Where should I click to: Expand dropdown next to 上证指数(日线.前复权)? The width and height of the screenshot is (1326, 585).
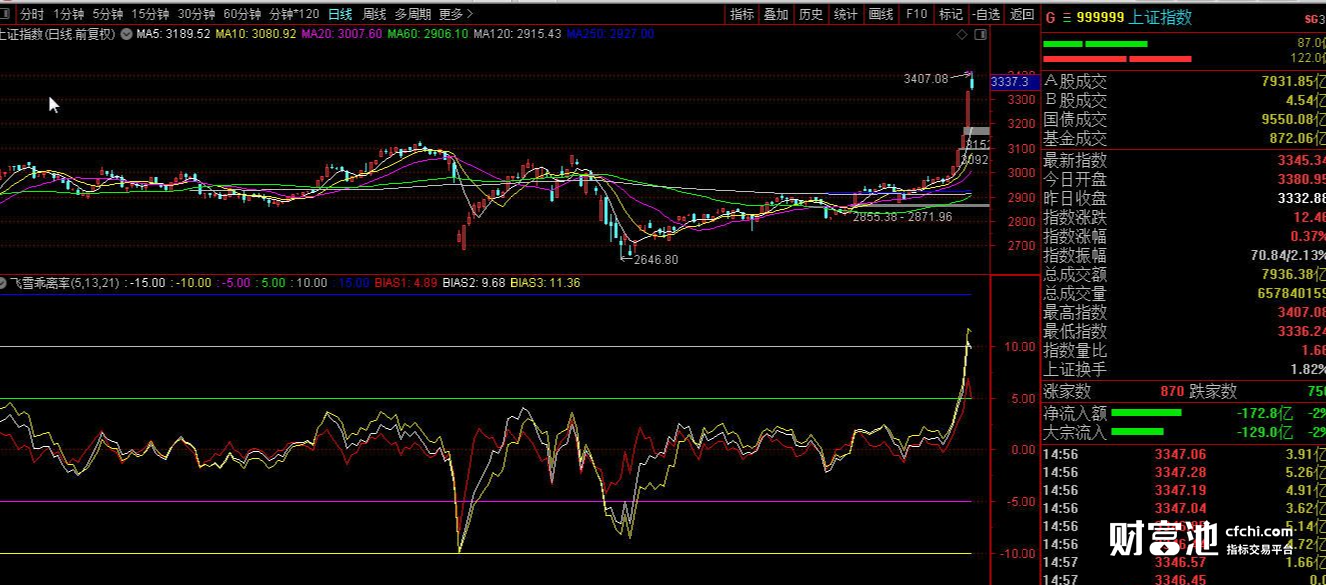(x=126, y=34)
